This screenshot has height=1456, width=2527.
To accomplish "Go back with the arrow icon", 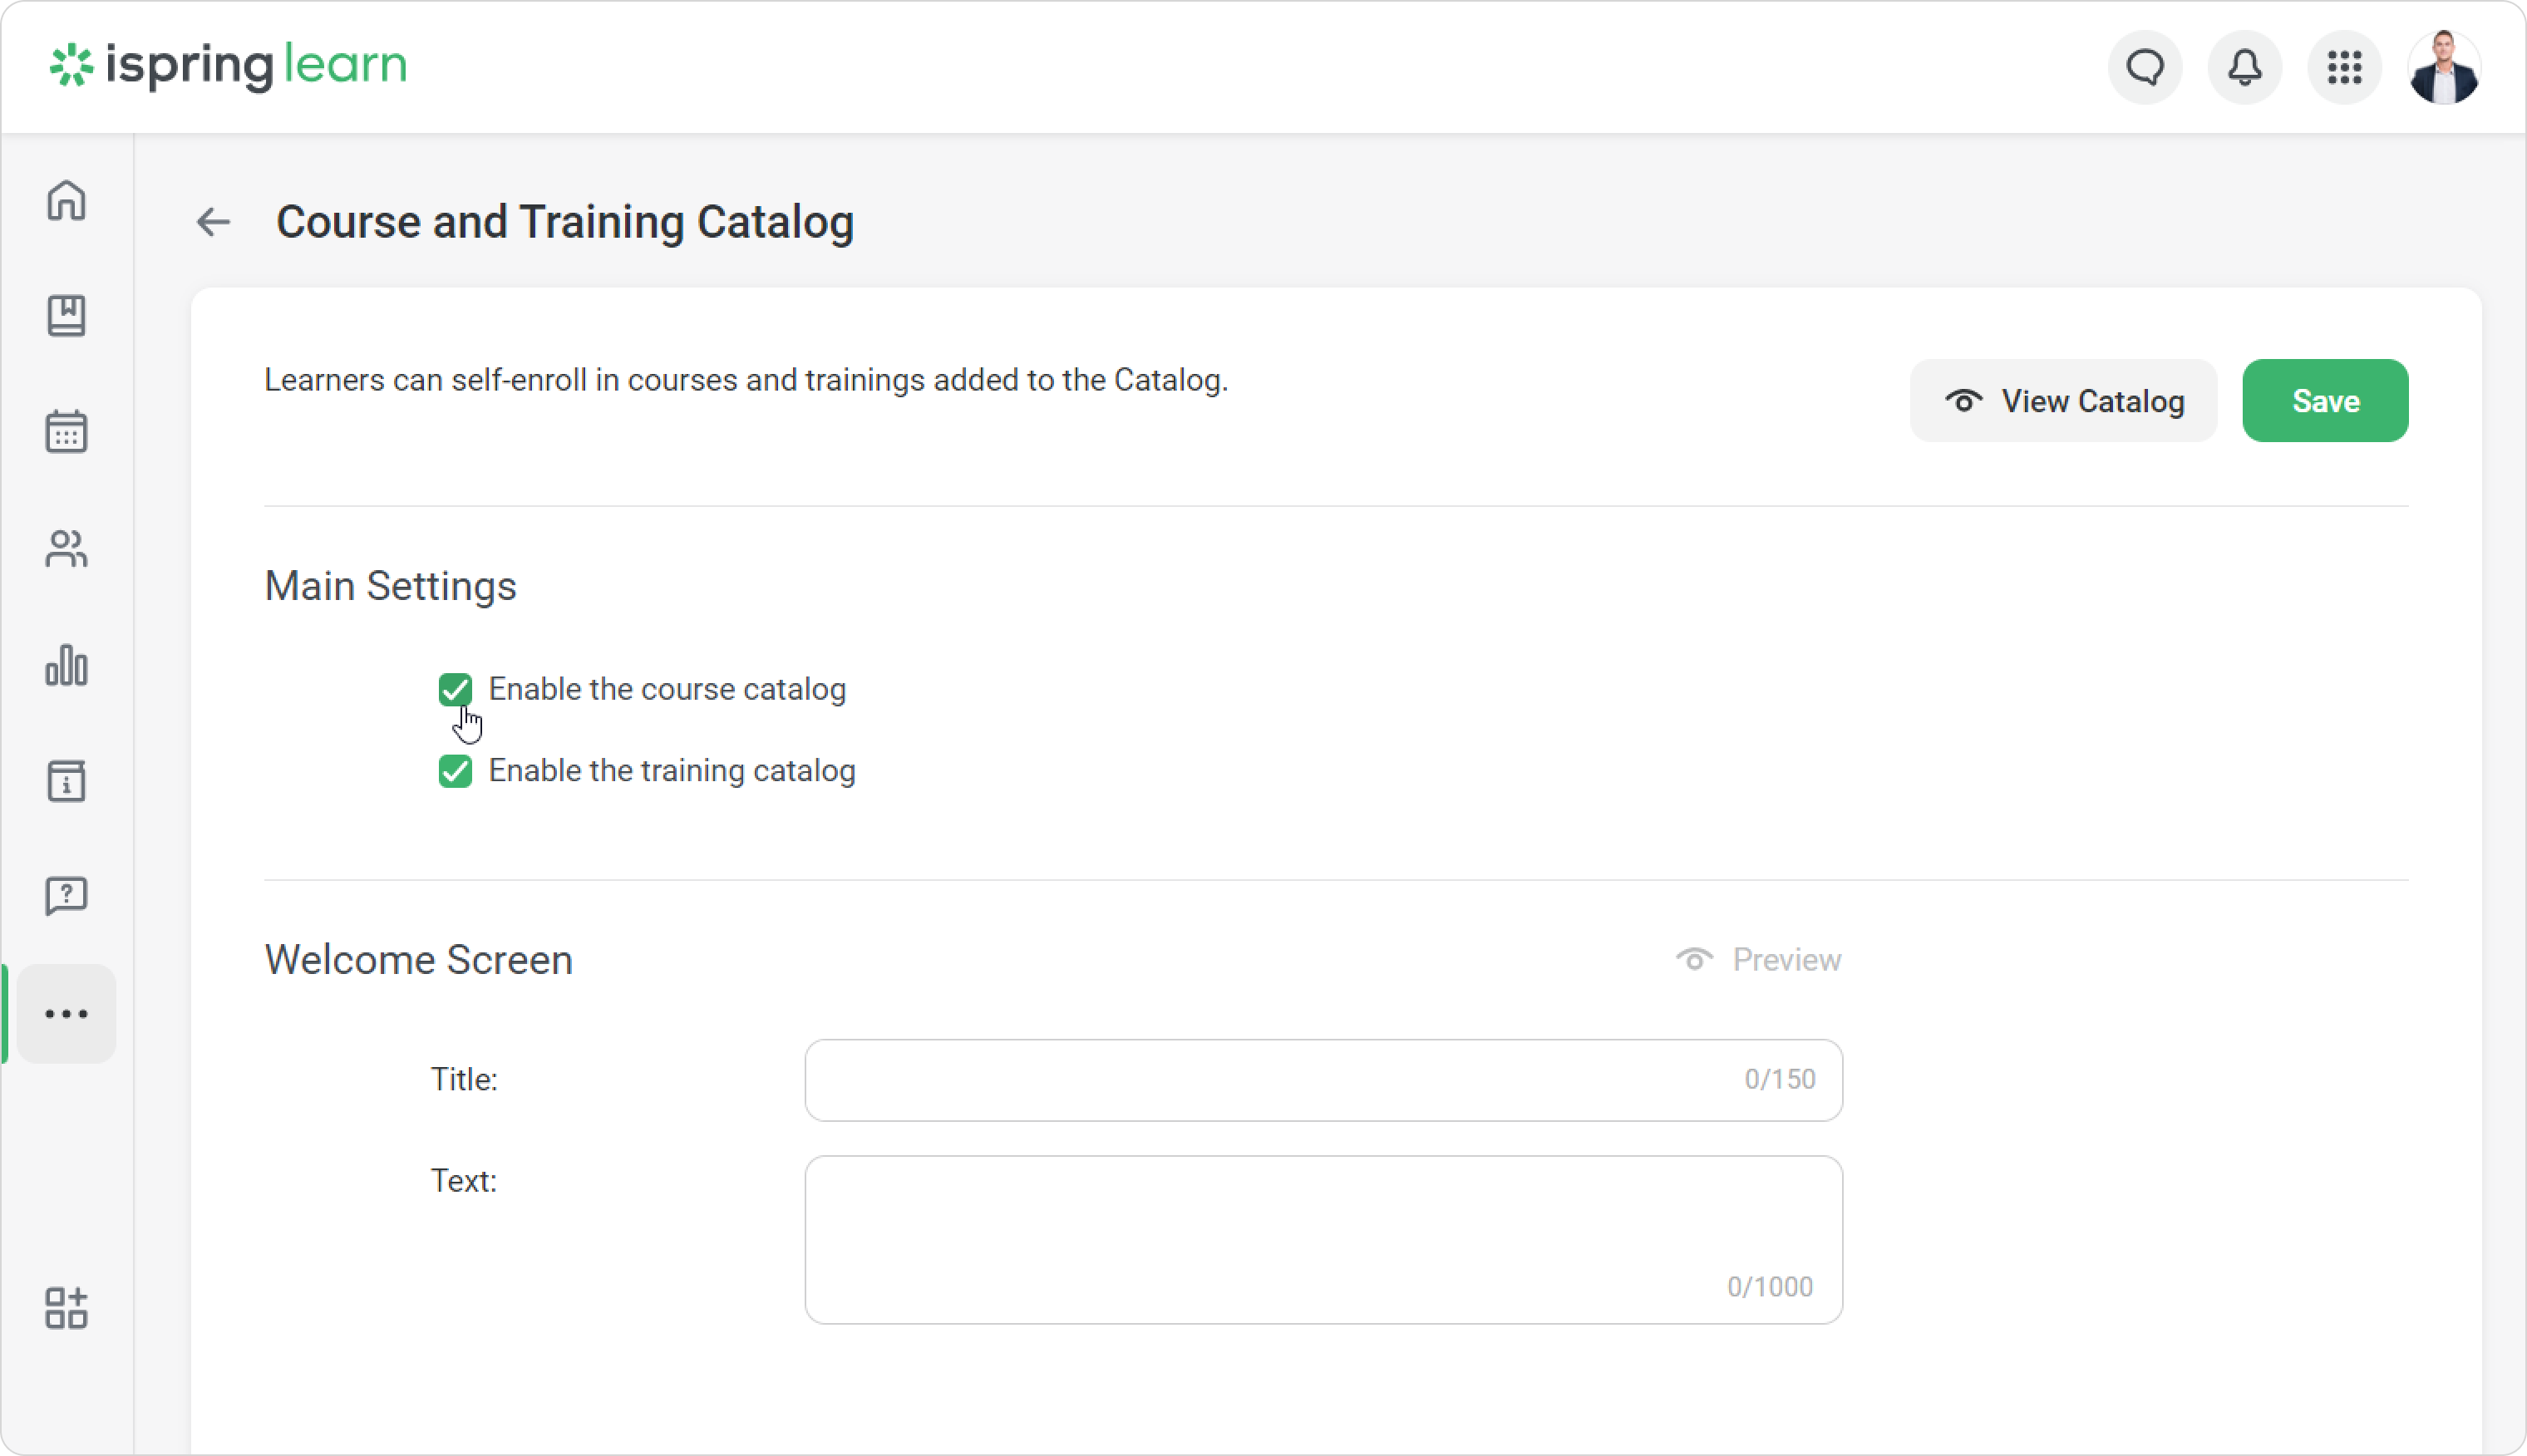I will [213, 222].
